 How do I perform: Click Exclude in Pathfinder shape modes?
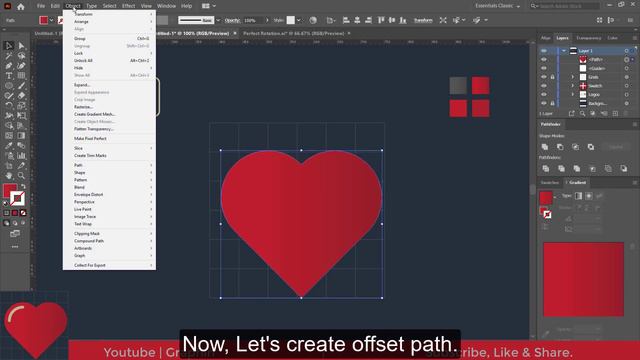[591, 147]
